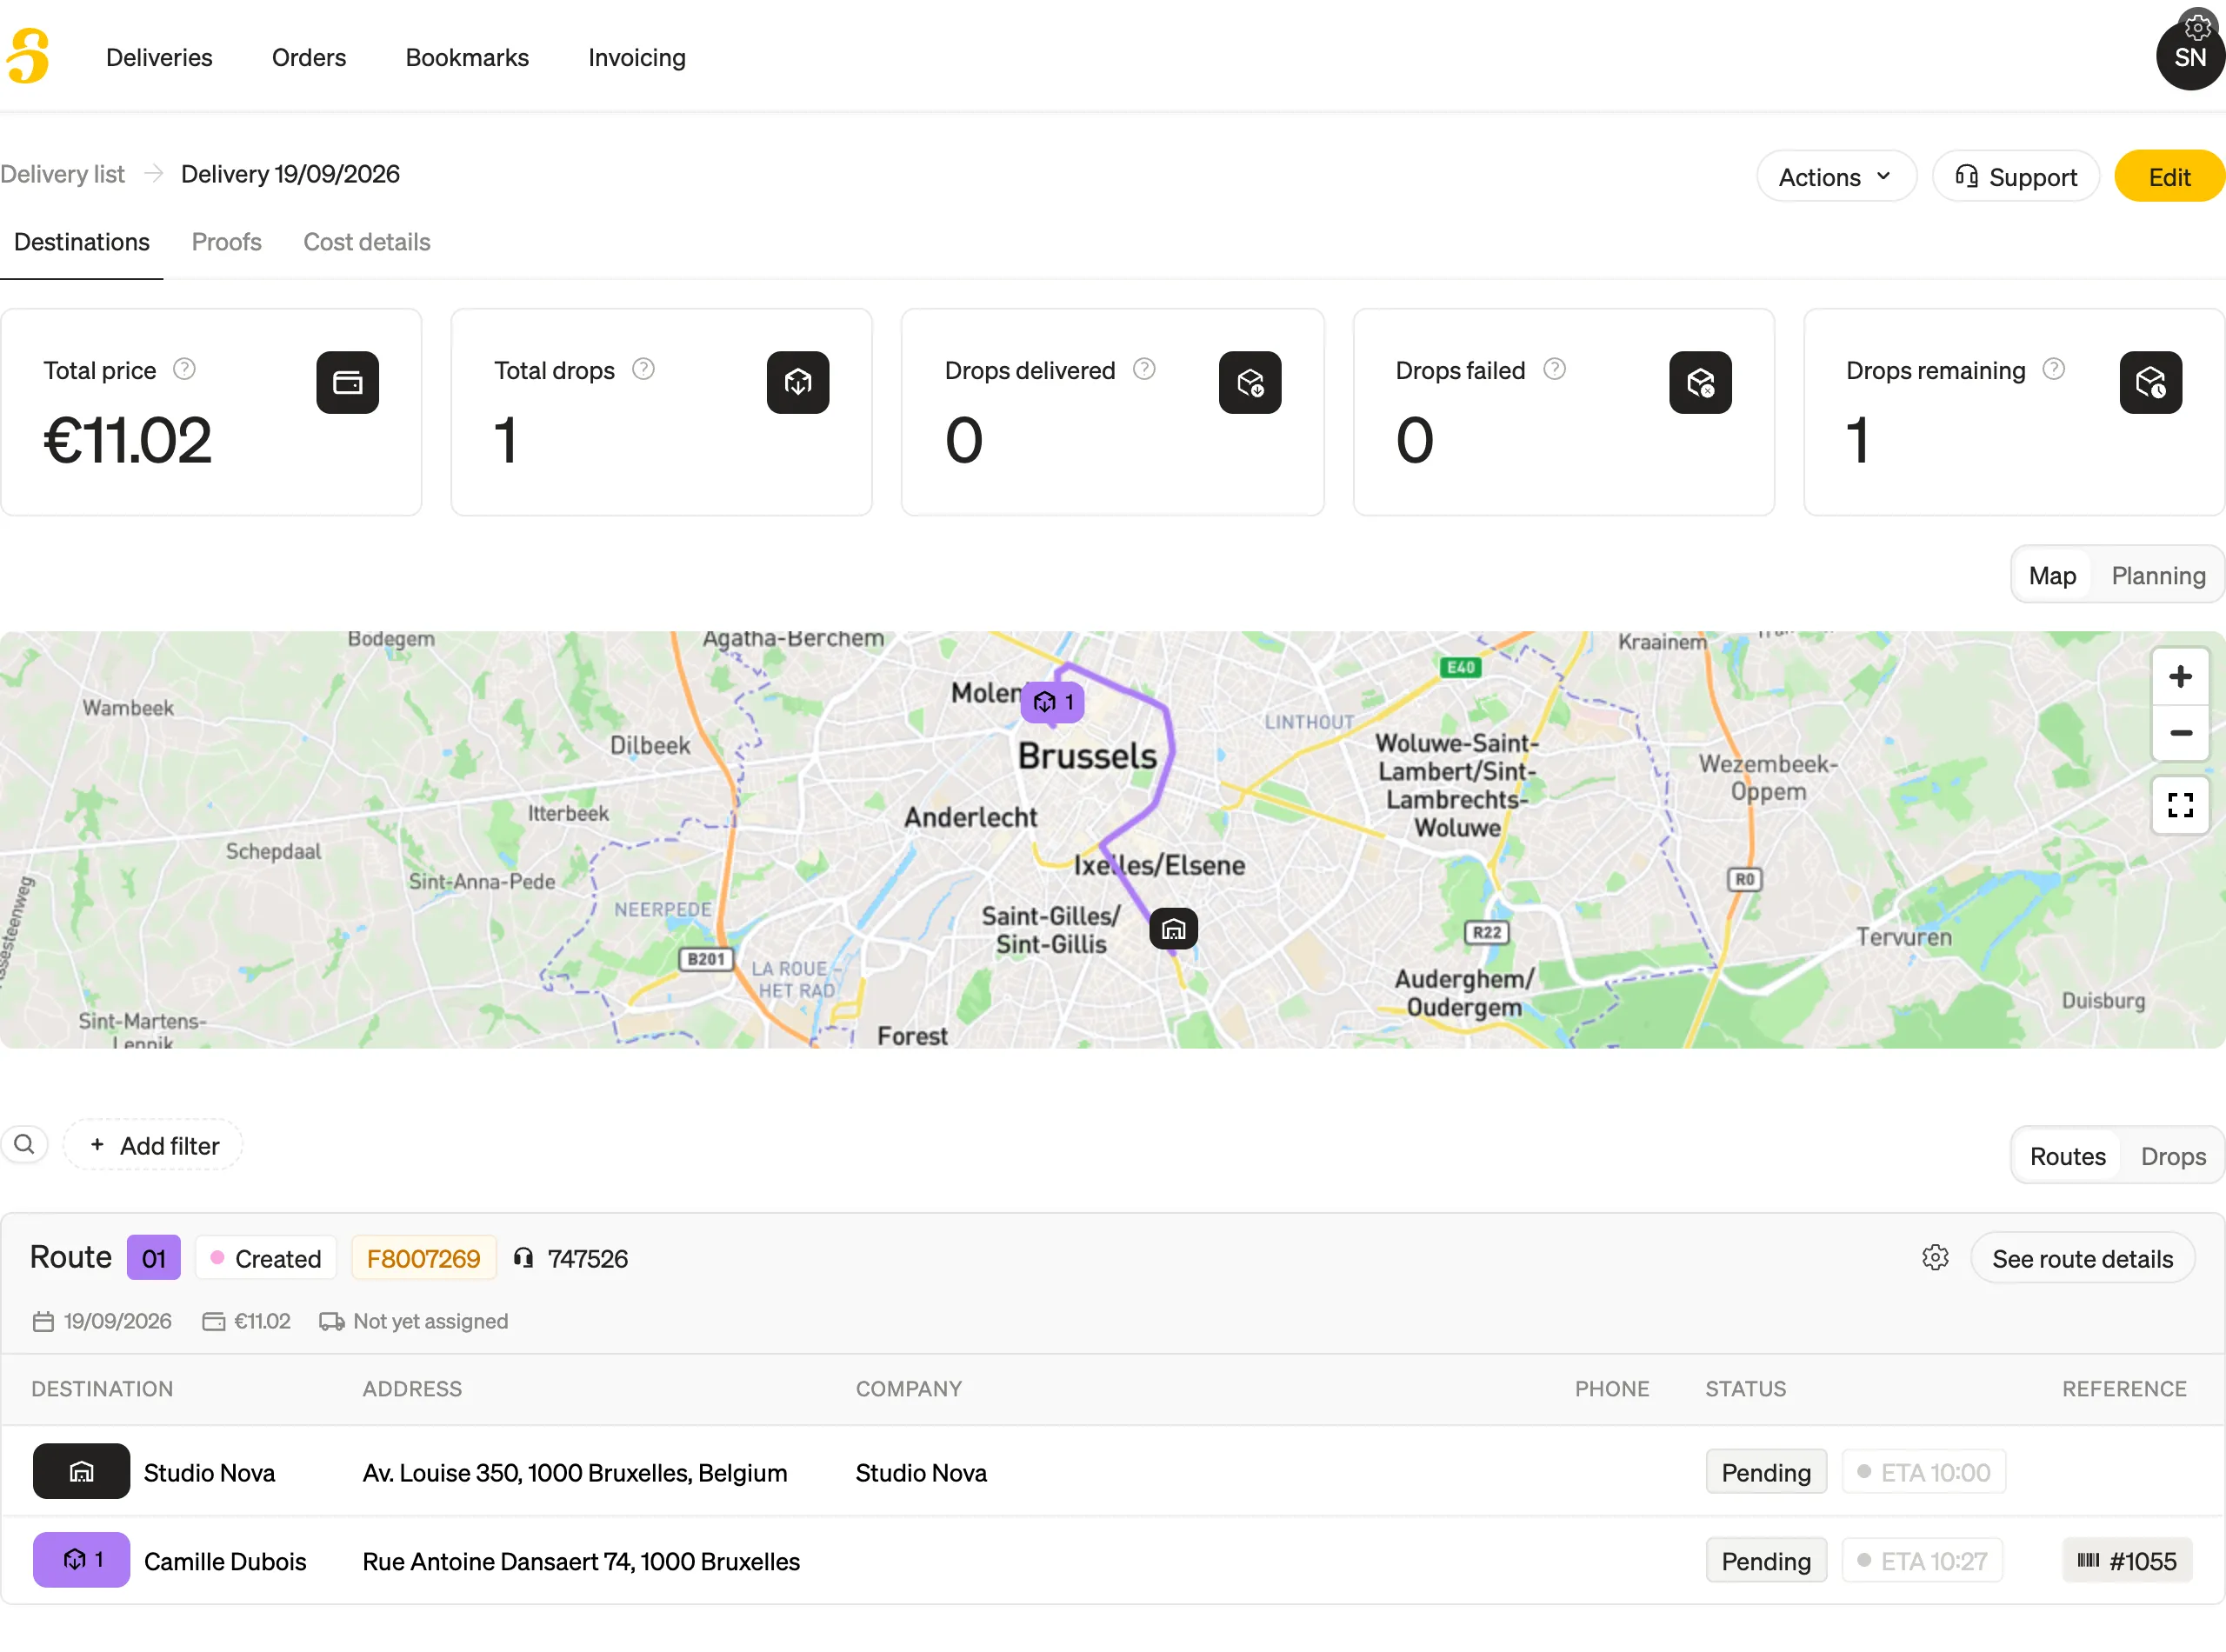This screenshot has height=1652, width=2226.
Task: Click the #1055 barcode reference
Action: pyautogui.click(x=2126, y=1560)
